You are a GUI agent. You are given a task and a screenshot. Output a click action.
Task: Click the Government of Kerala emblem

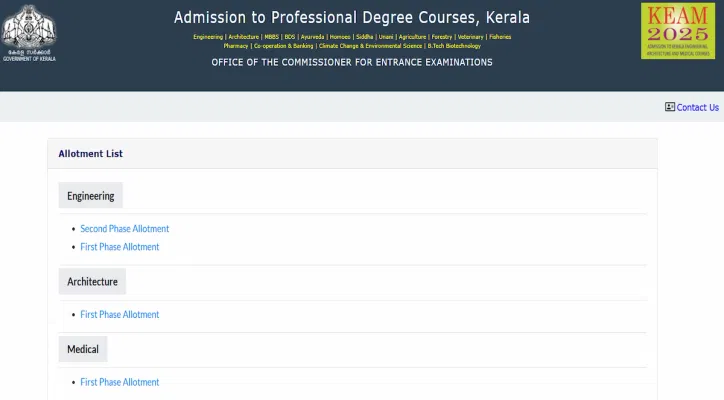point(28,26)
